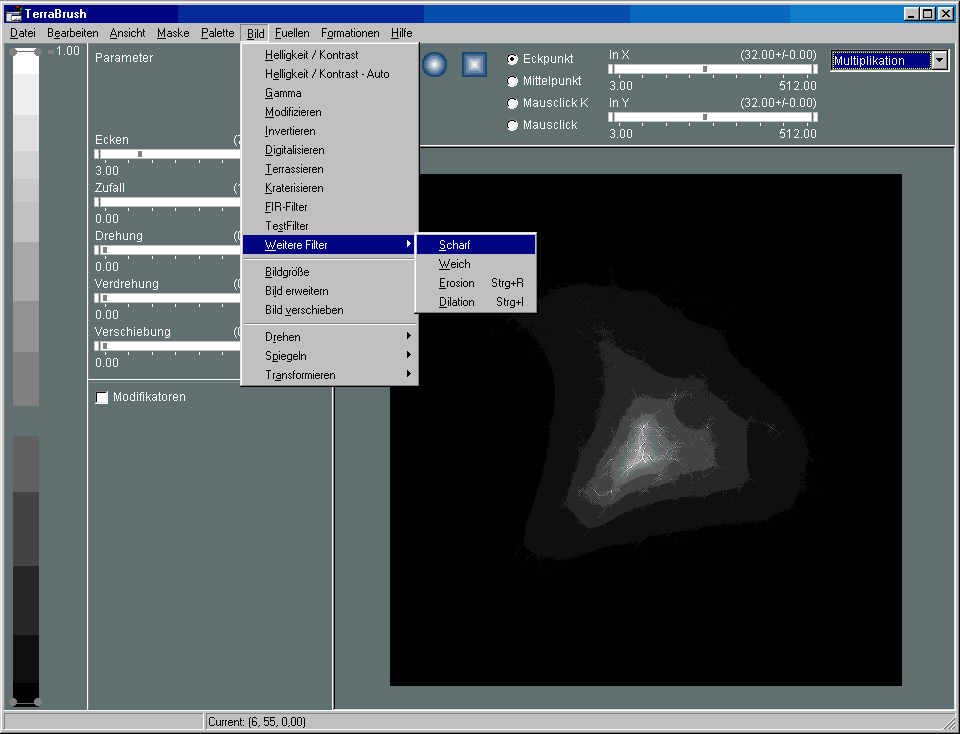
Task: Choose the Bildgröße menu entry
Action: 287,272
